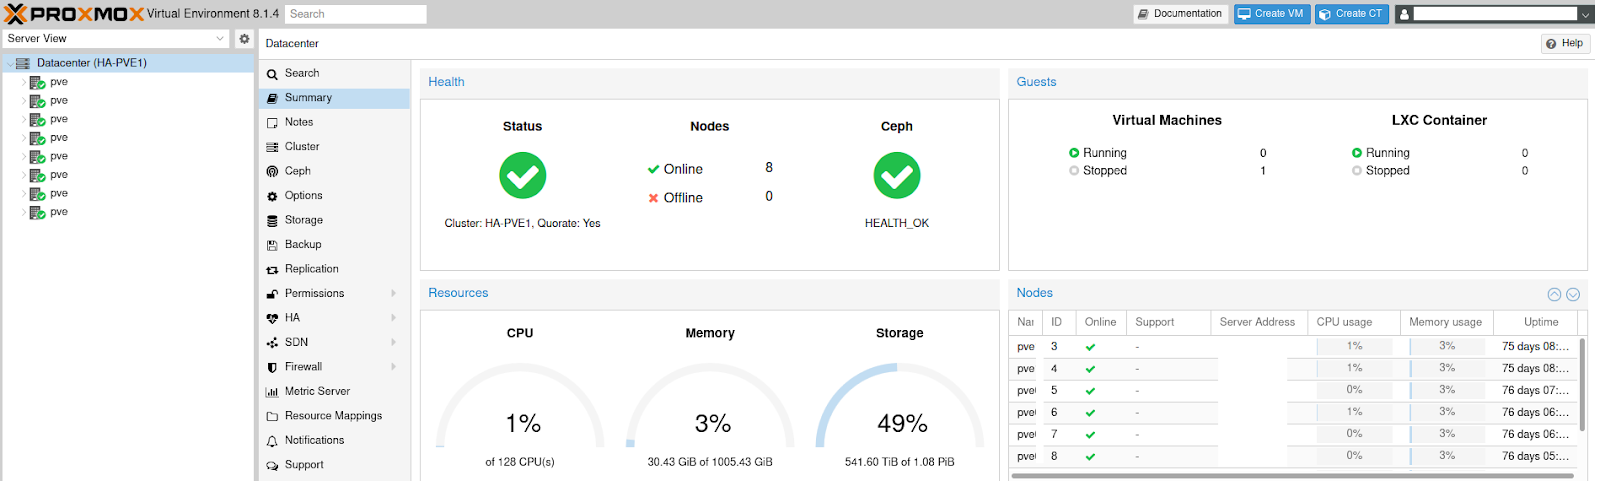Expand the Nodes panel with down arrow

(1573, 294)
